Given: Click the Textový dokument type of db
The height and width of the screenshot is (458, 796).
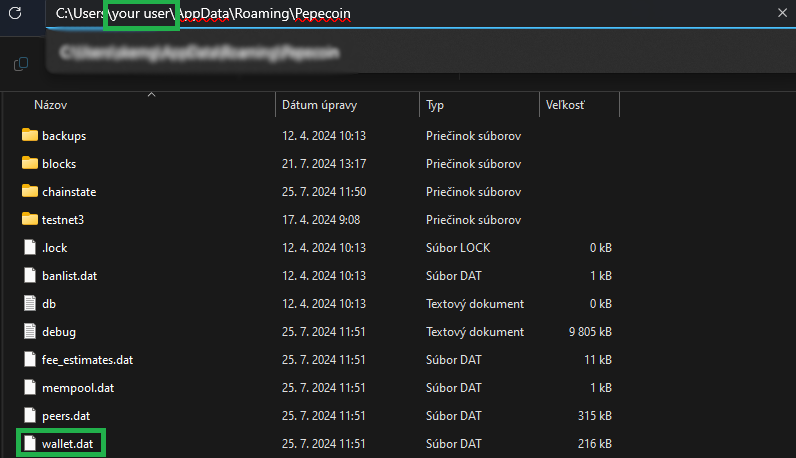Looking at the screenshot, I should tap(475, 304).
